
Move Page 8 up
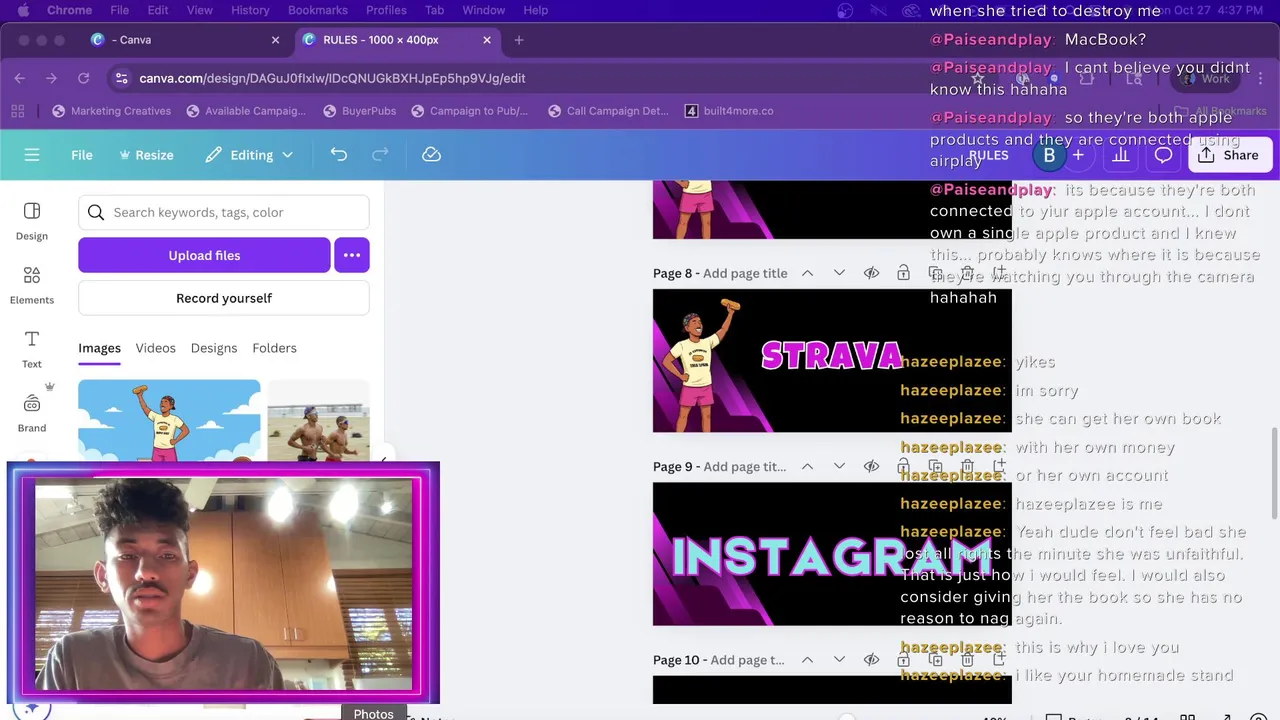click(807, 273)
